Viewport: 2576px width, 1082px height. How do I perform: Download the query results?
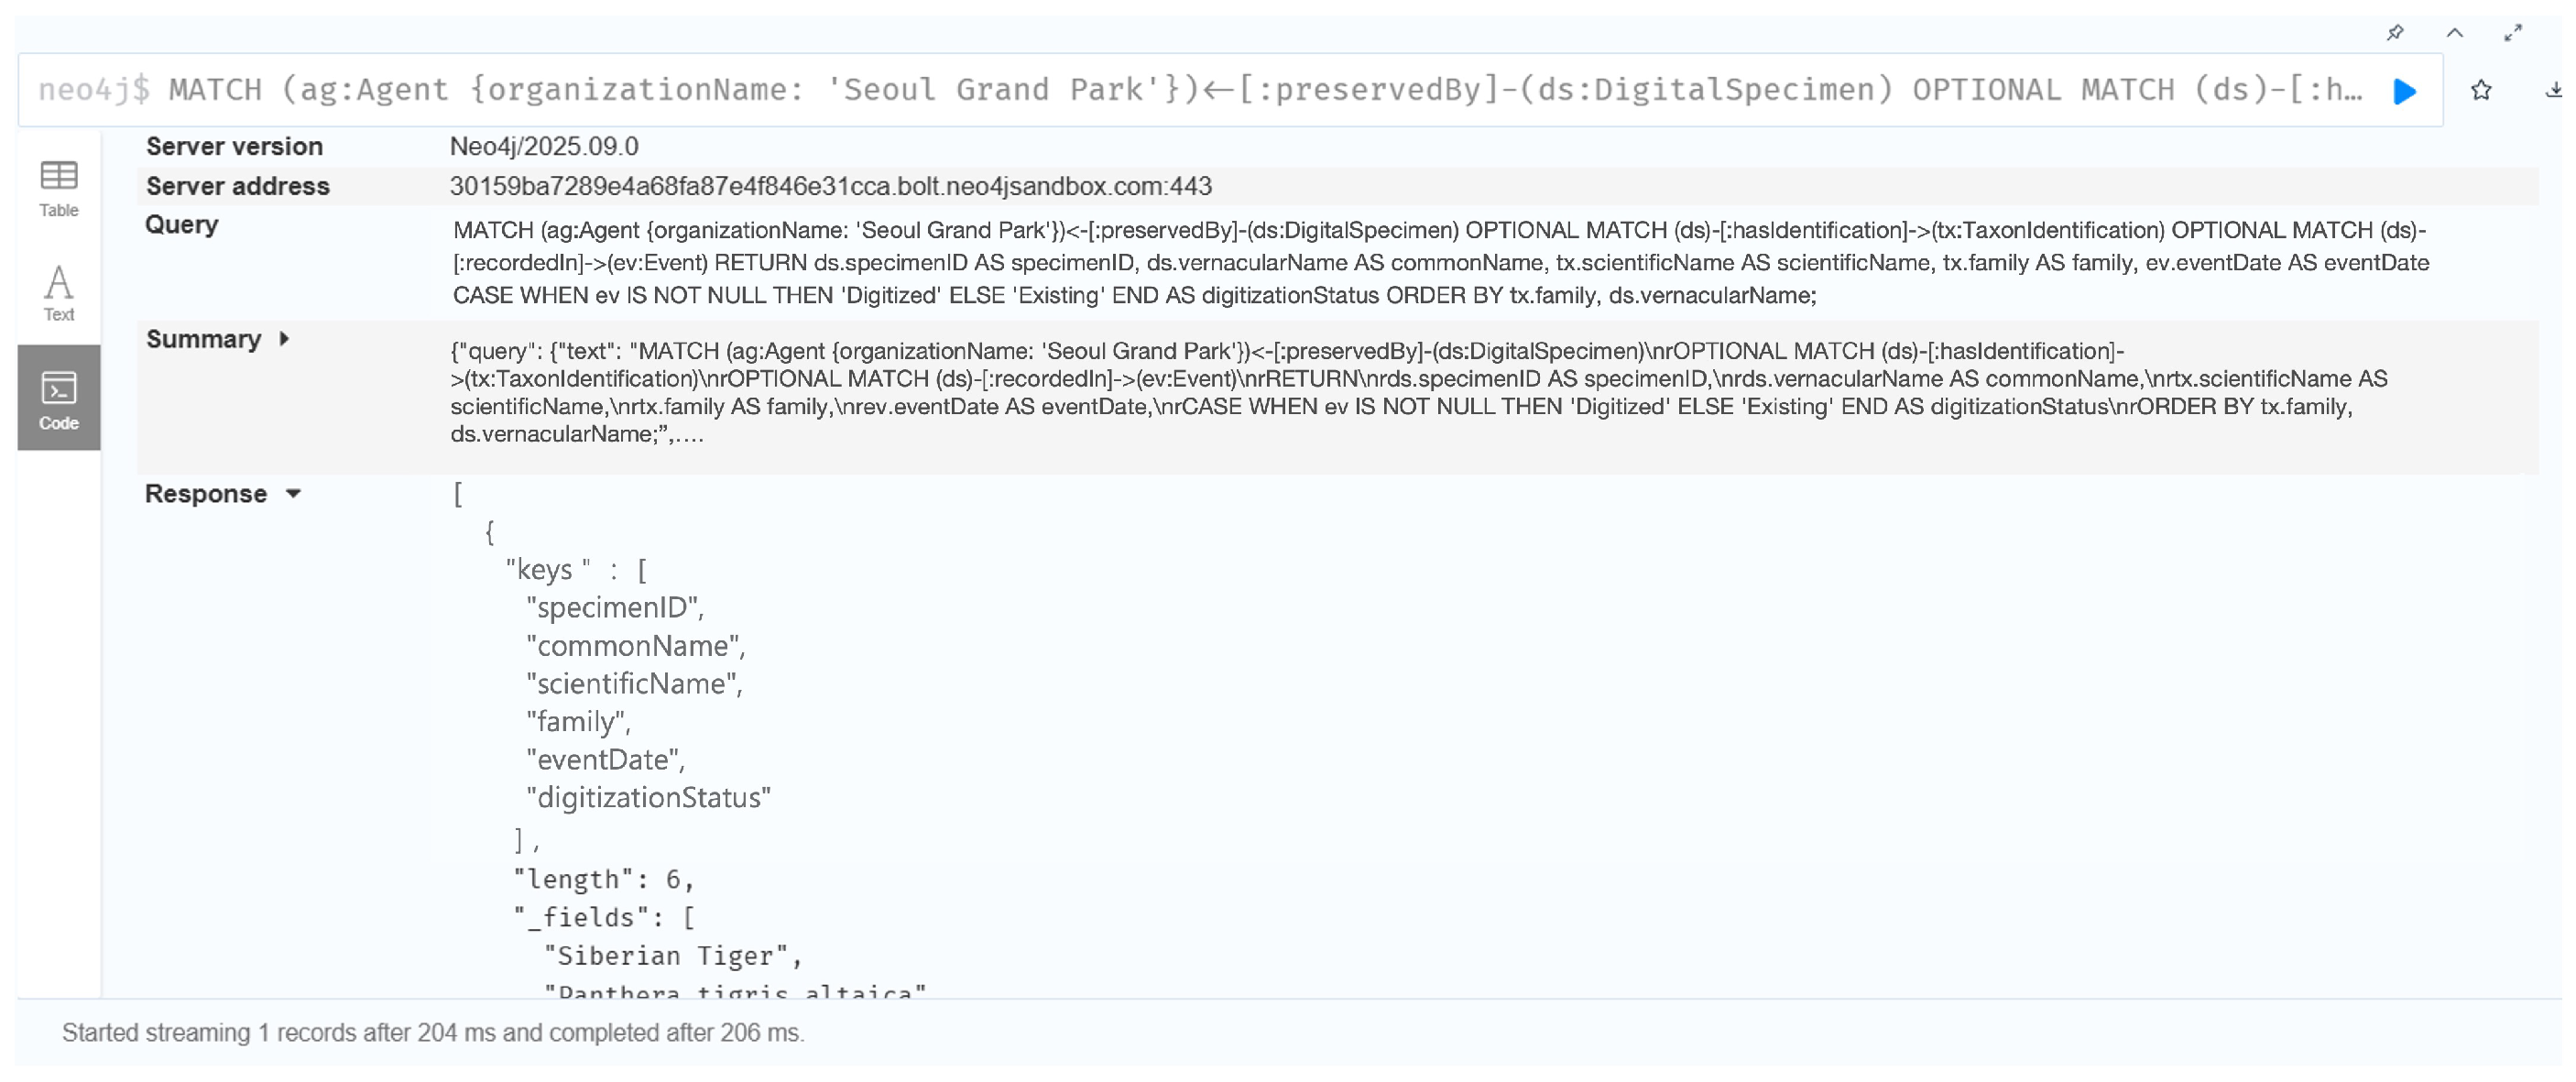(2553, 91)
